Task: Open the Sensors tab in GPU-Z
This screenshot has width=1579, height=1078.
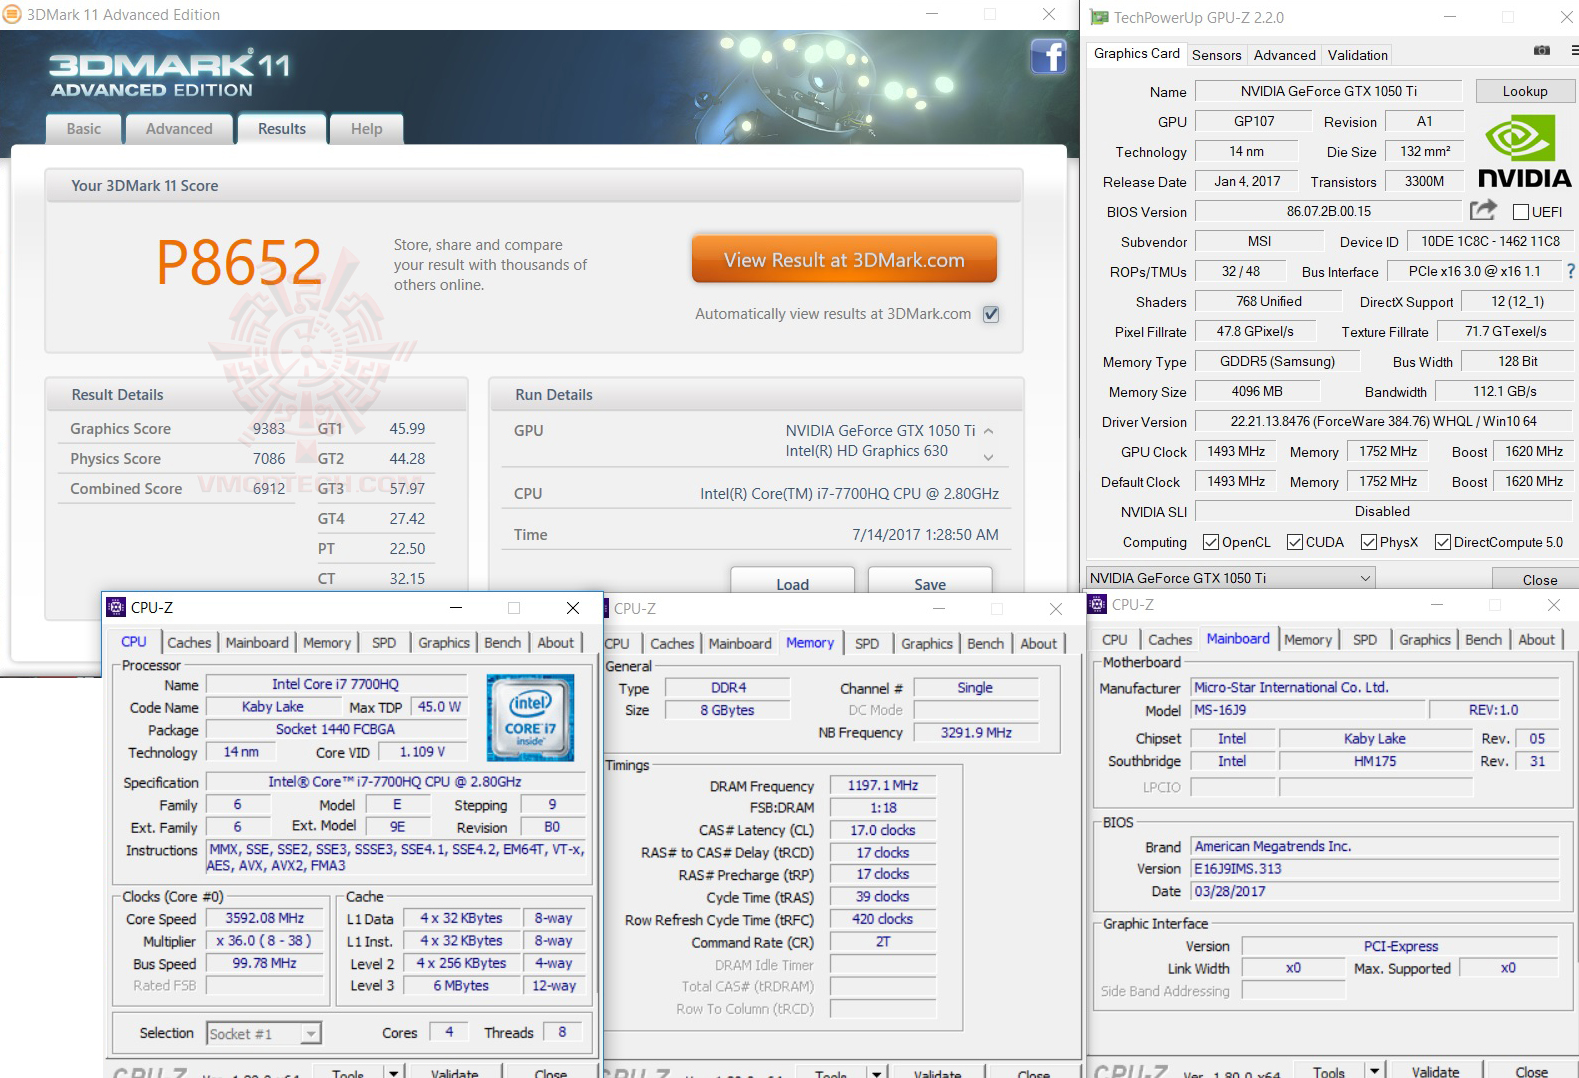Action: click(x=1217, y=55)
